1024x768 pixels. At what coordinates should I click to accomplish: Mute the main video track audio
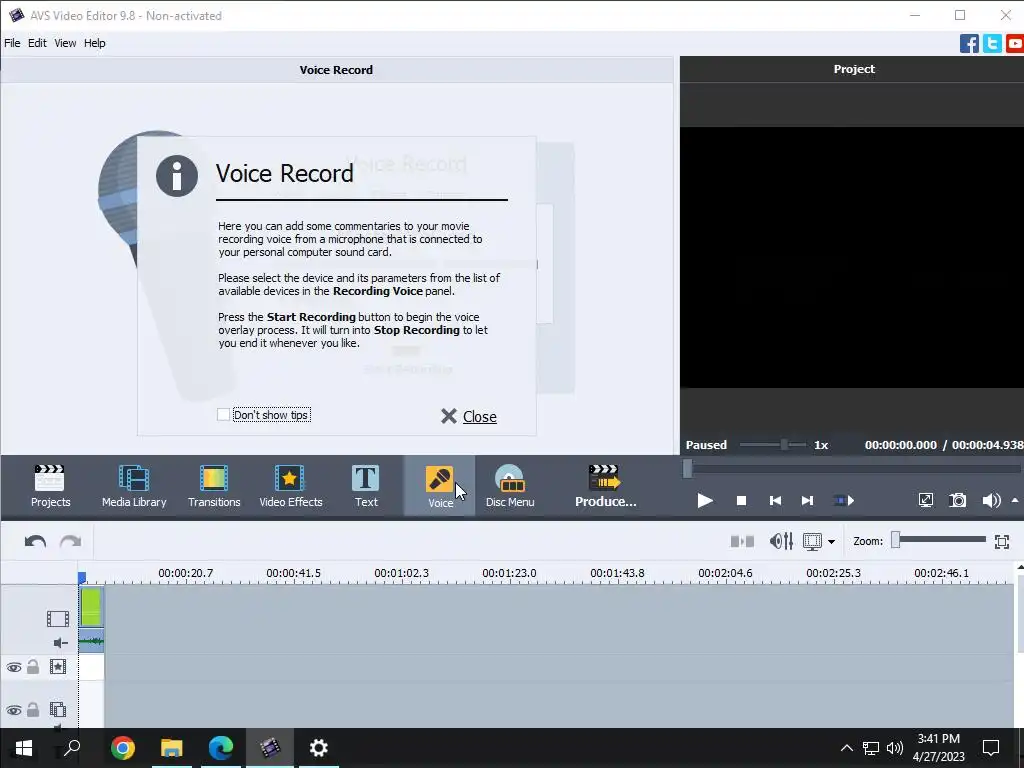click(60, 643)
